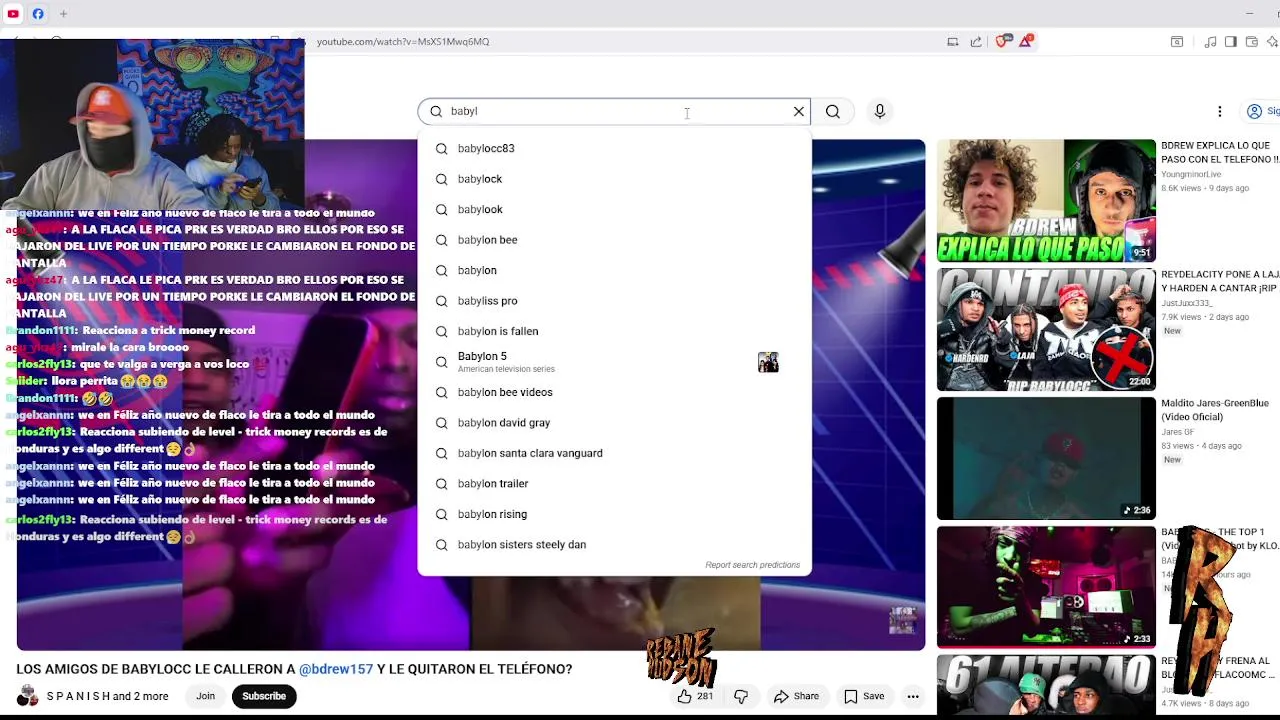This screenshot has height=720, width=1280.
Task: Open Brave Rewards triangle icon
Action: pos(1025,41)
